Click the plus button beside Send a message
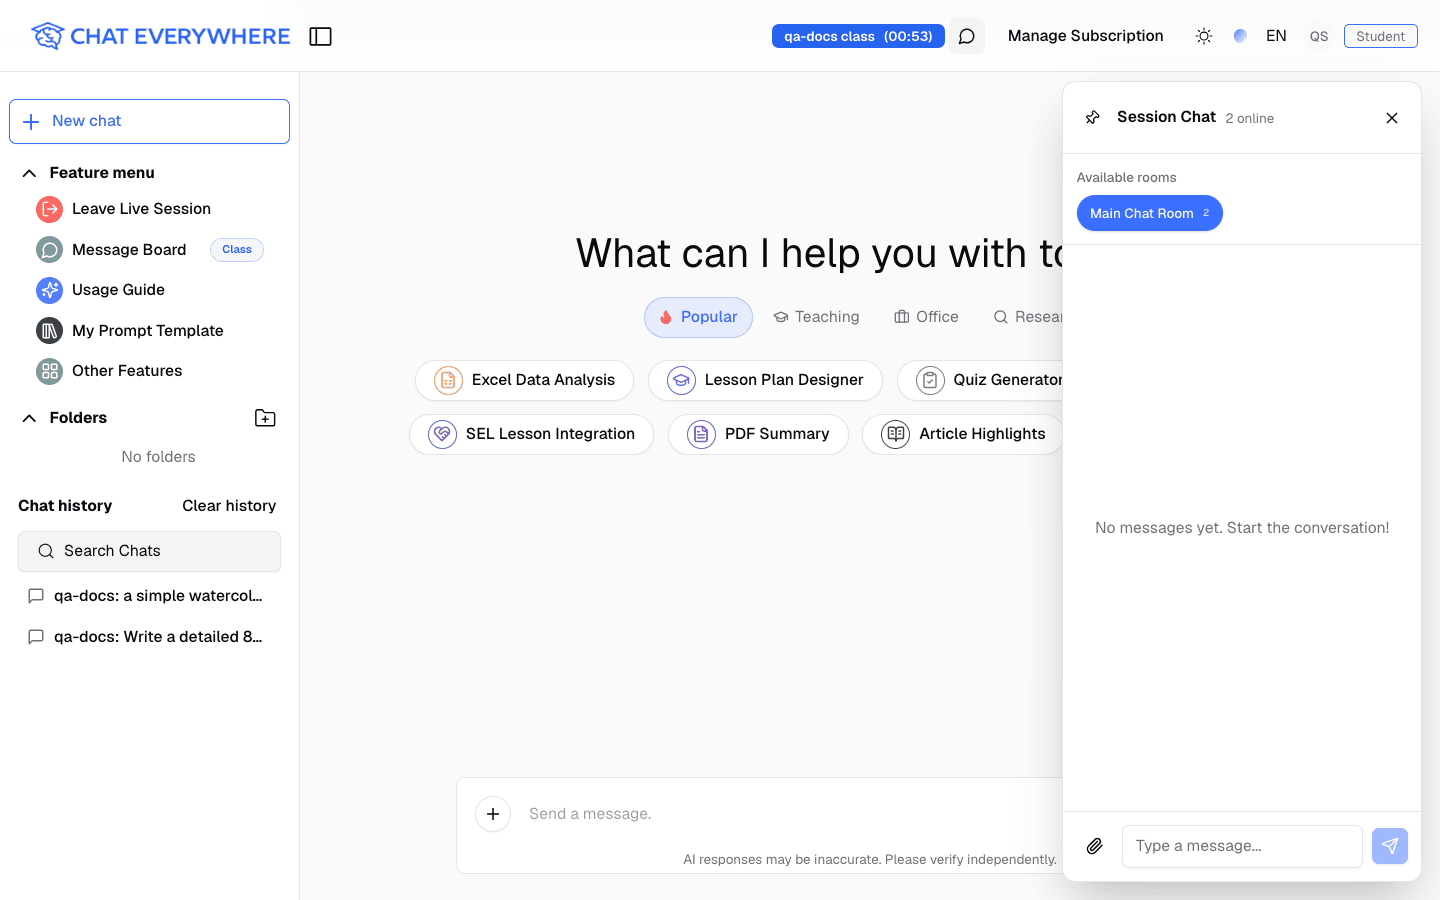 (493, 814)
